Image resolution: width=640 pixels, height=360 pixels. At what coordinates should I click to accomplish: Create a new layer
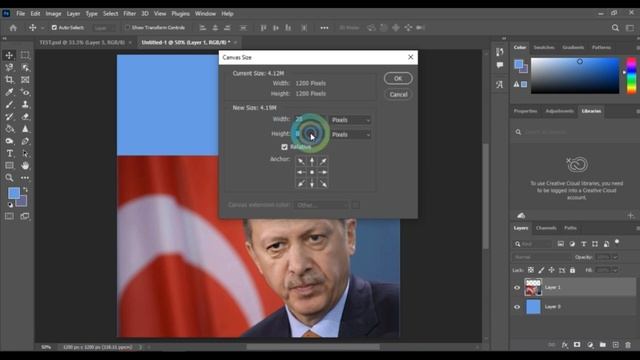click(616, 345)
